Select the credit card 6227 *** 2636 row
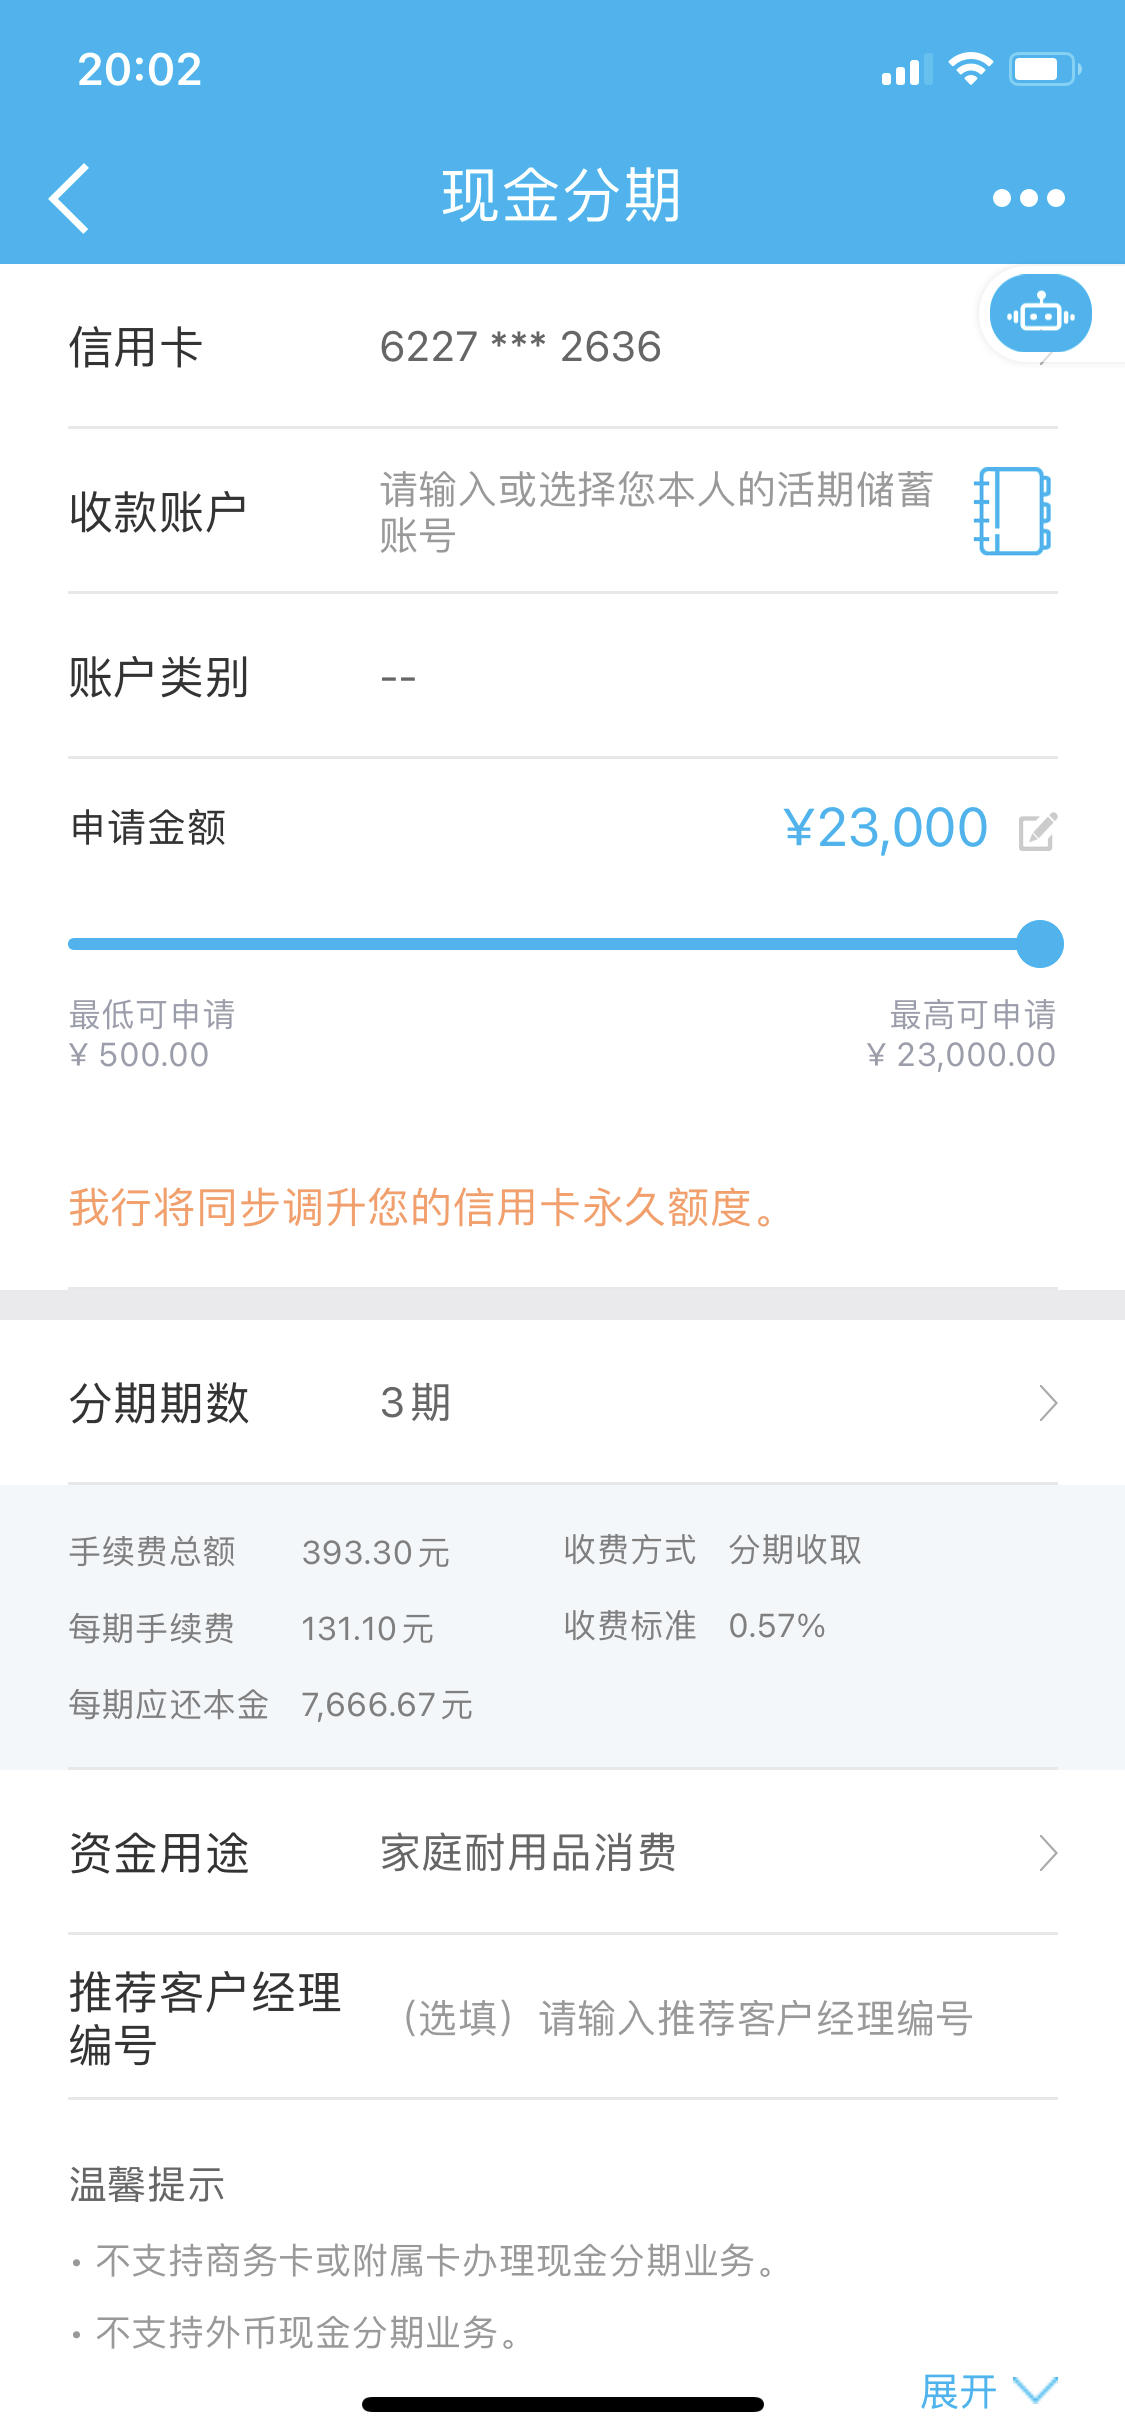The height and width of the screenshot is (2436, 1125). (563, 347)
